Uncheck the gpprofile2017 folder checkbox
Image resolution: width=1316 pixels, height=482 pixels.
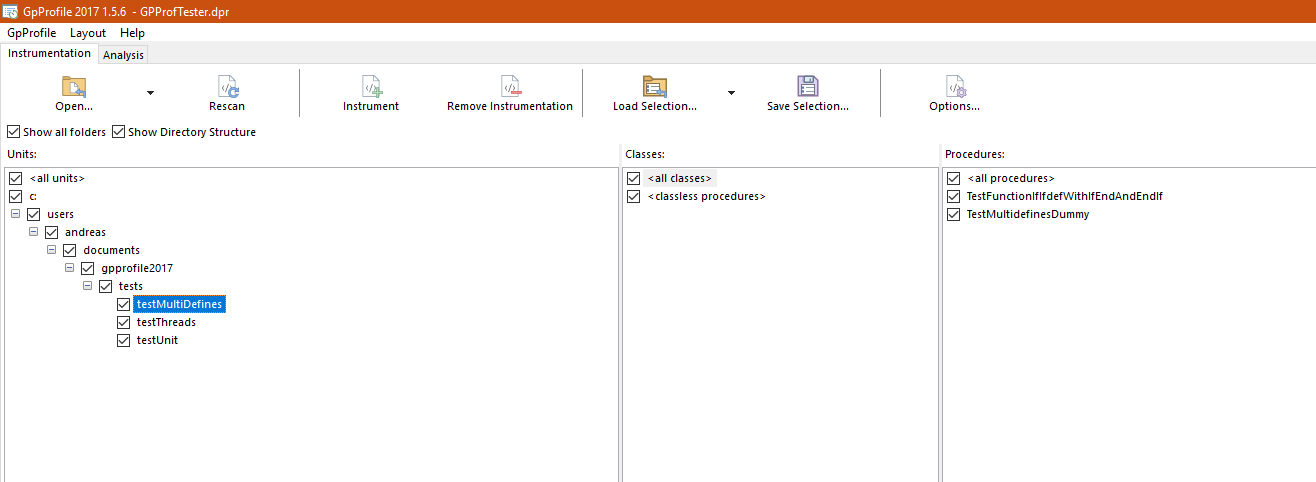click(87, 268)
